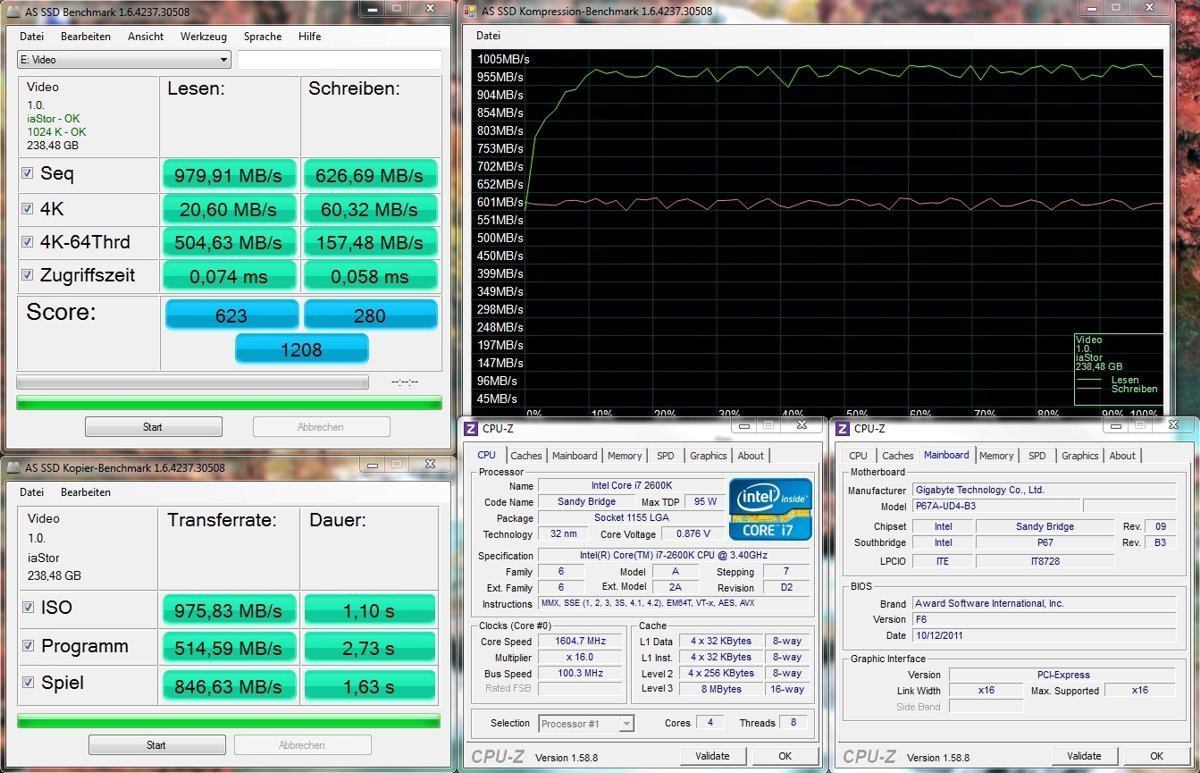
Task: Click the motherboard model P67A-UD4-B3 field
Action: (x=995, y=506)
